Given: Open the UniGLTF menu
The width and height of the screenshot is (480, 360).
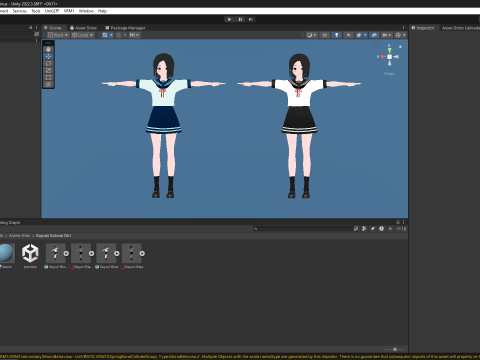Looking at the screenshot, I should coord(52,11).
